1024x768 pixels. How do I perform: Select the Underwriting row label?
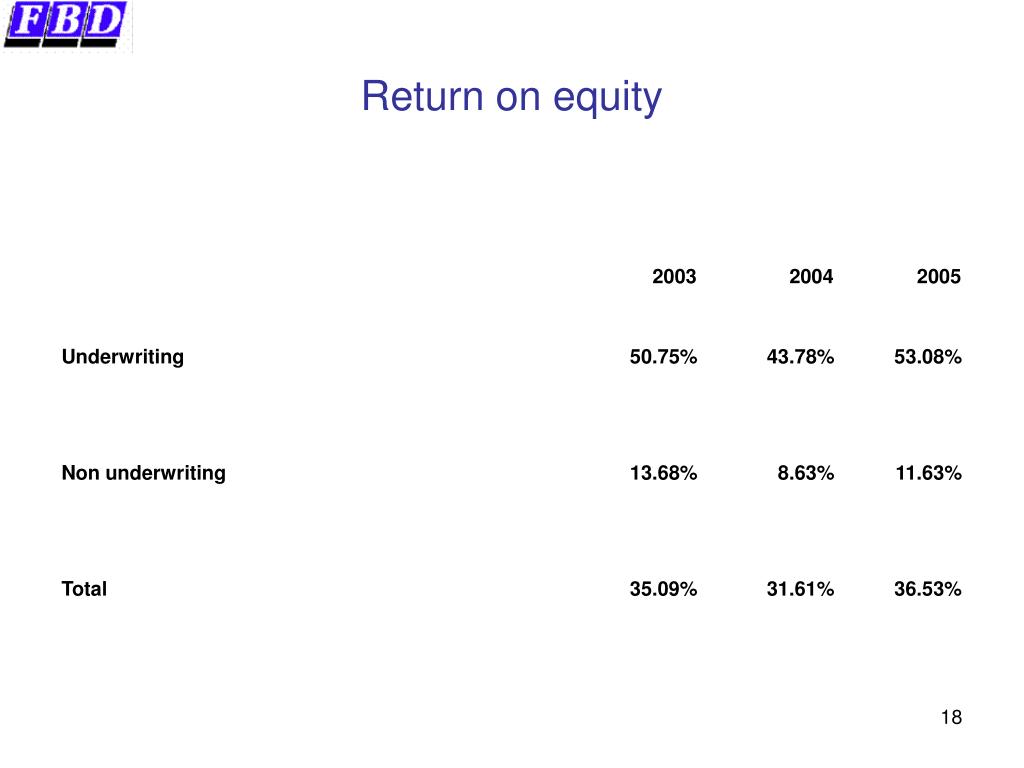[123, 357]
